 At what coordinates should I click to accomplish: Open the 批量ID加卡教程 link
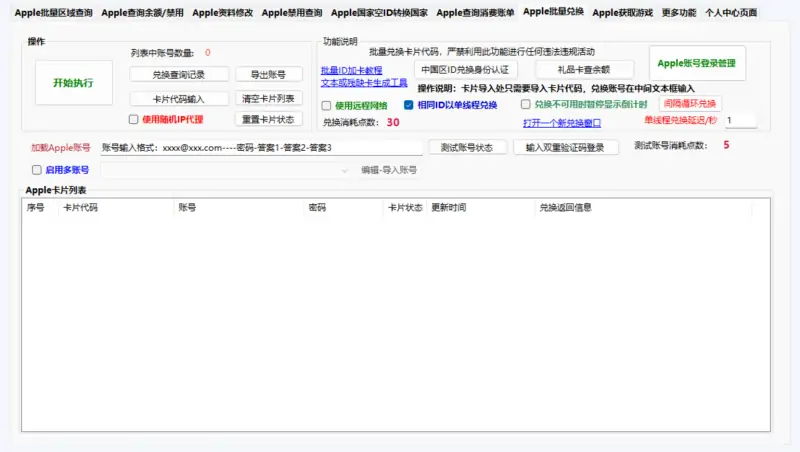[351, 71]
